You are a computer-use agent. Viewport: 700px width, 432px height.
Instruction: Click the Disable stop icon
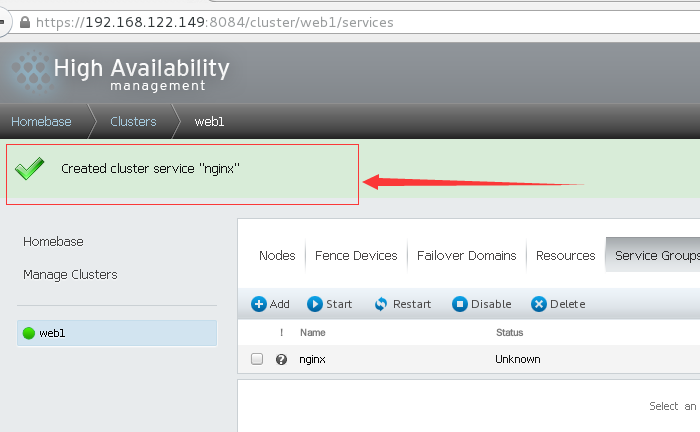point(459,304)
